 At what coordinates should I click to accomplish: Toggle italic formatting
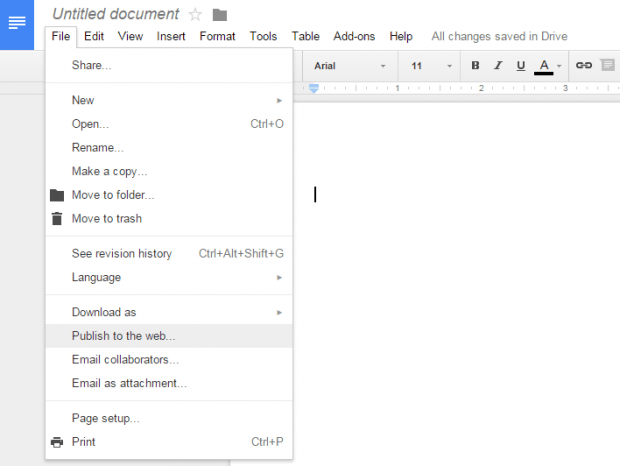498,66
